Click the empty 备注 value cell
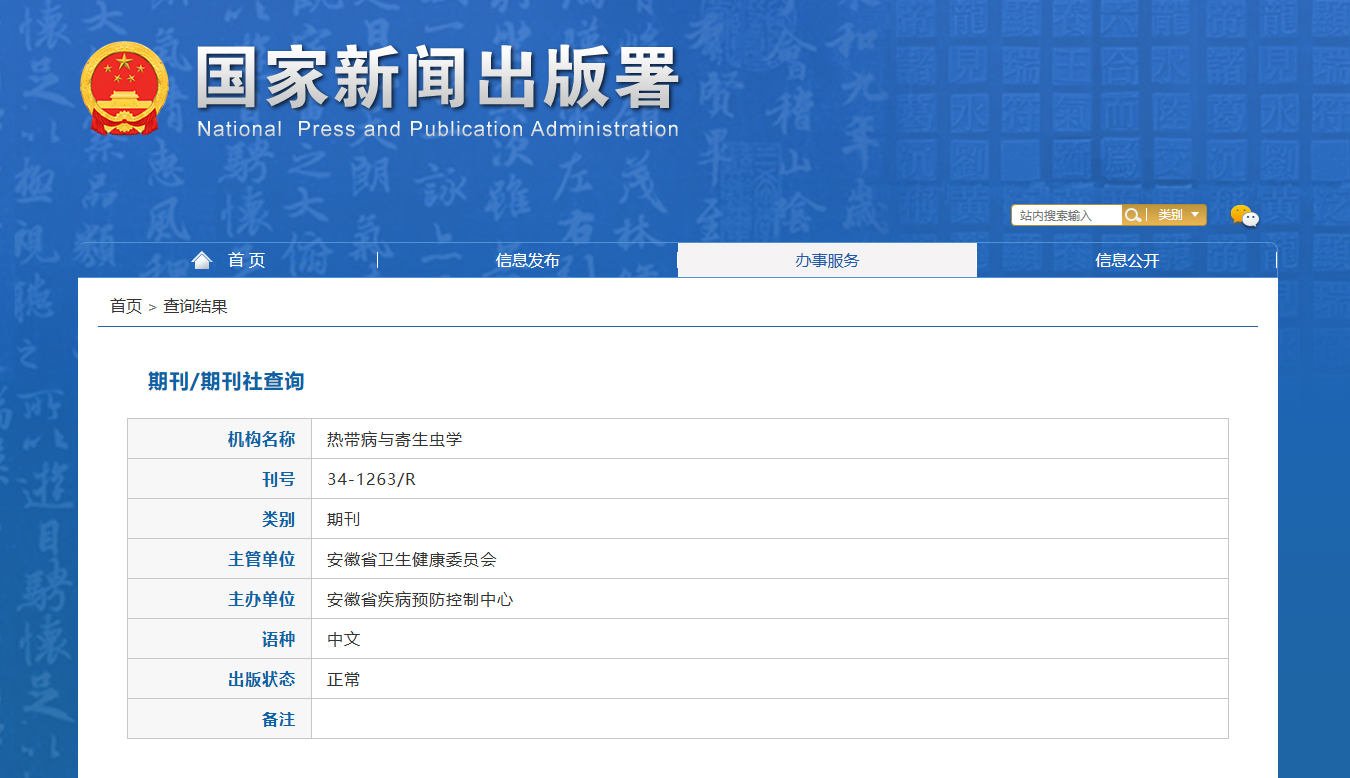The height and width of the screenshot is (778, 1350). coord(768,719)
